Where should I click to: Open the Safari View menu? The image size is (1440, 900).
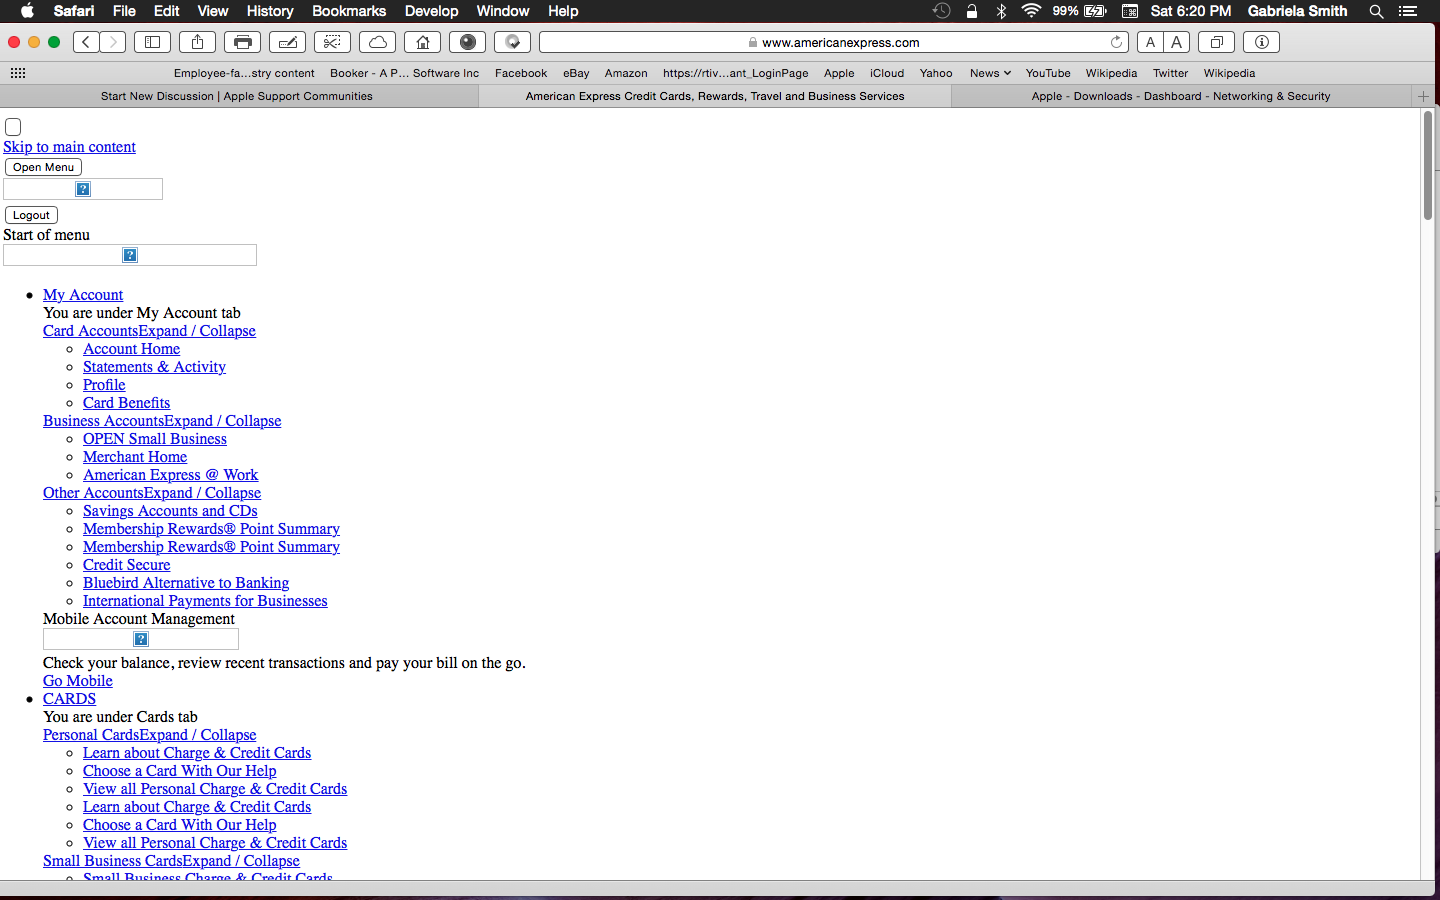(213, 11)
